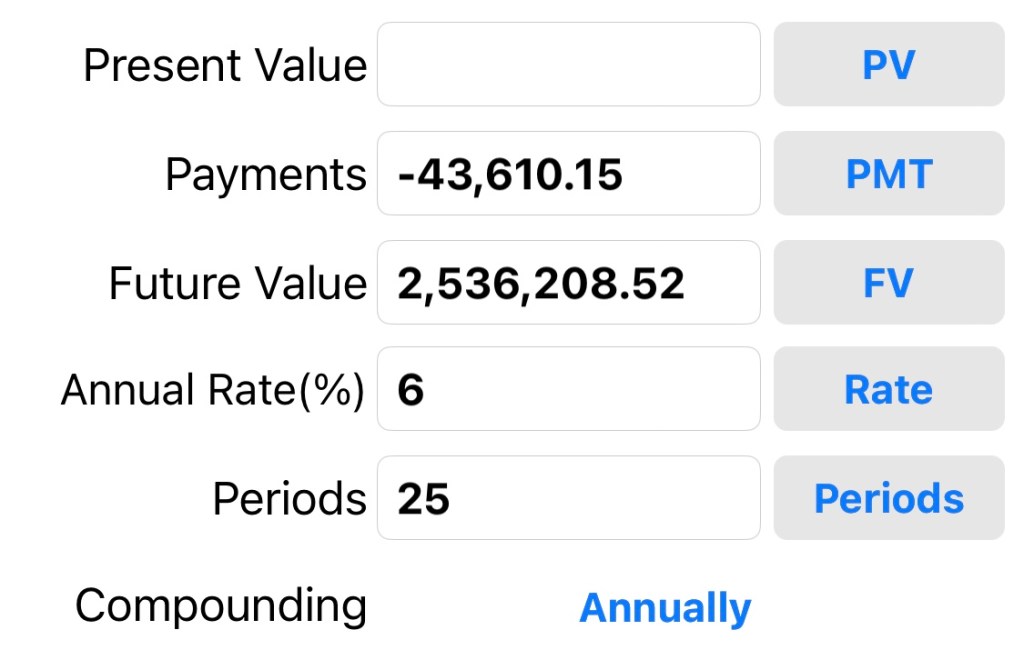The height and width of the screenshot is (660, 1024).
Task: Click into the Future Value input box
Action: click(x=568, y=283)
